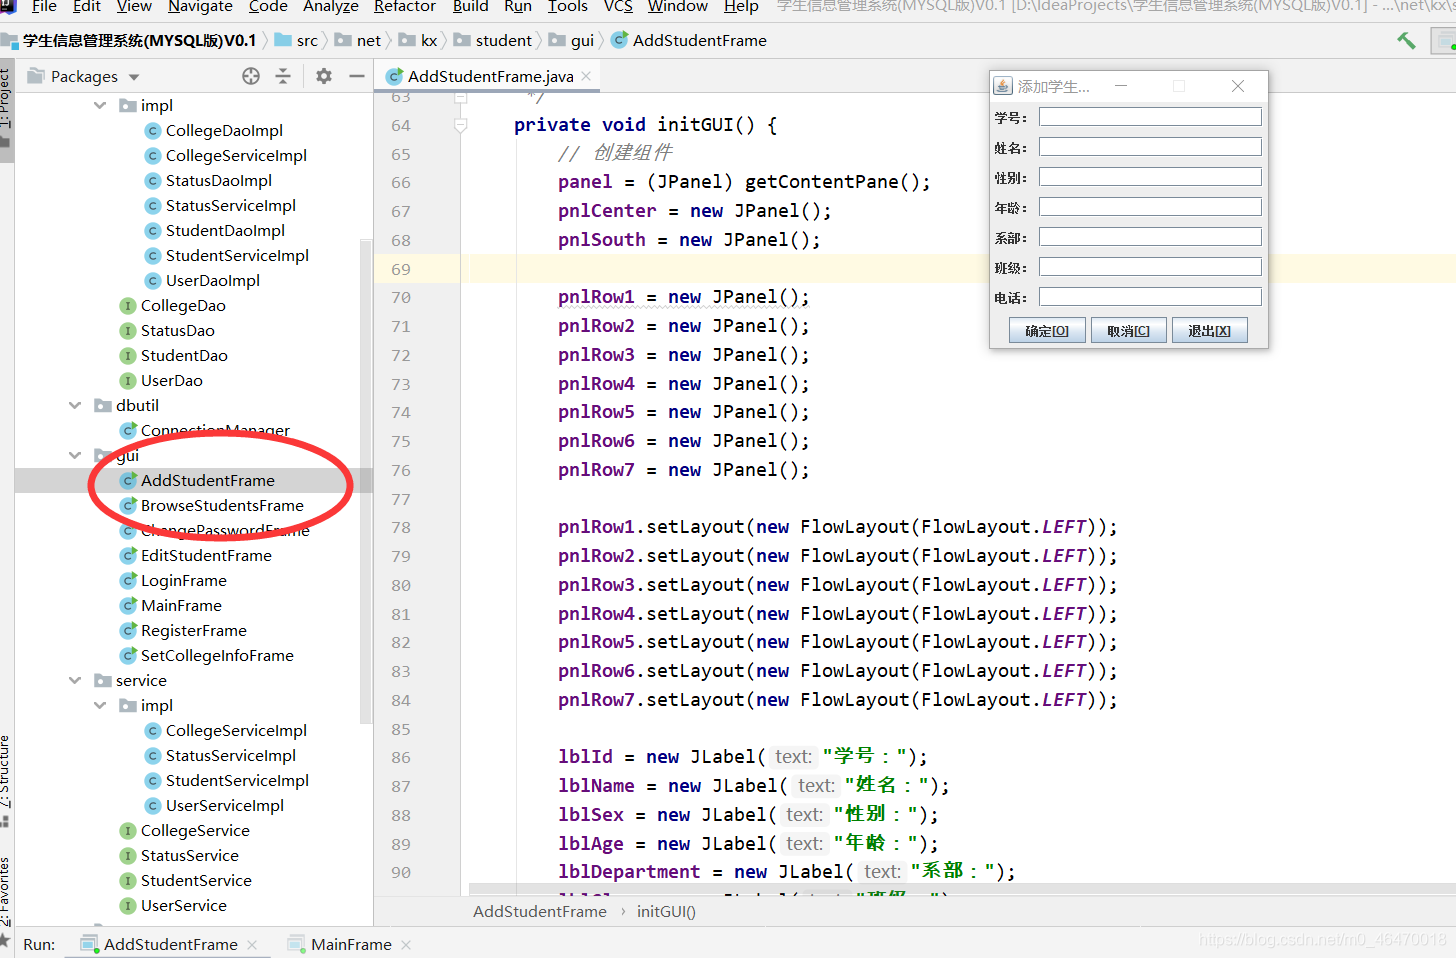
Task: Open the Packages panel settings gear
Action: 324,76
